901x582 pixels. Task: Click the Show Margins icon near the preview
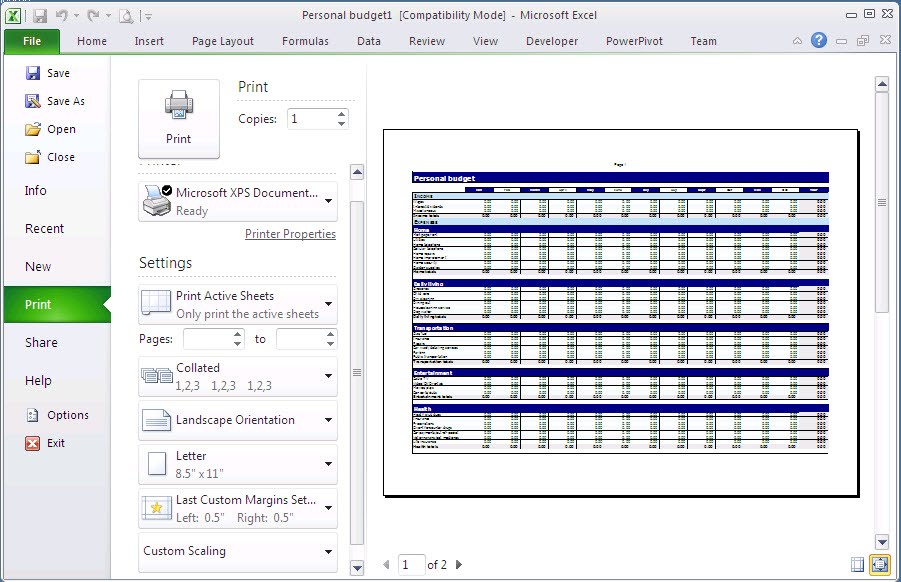pyautogui.click(x=857, y=565)
